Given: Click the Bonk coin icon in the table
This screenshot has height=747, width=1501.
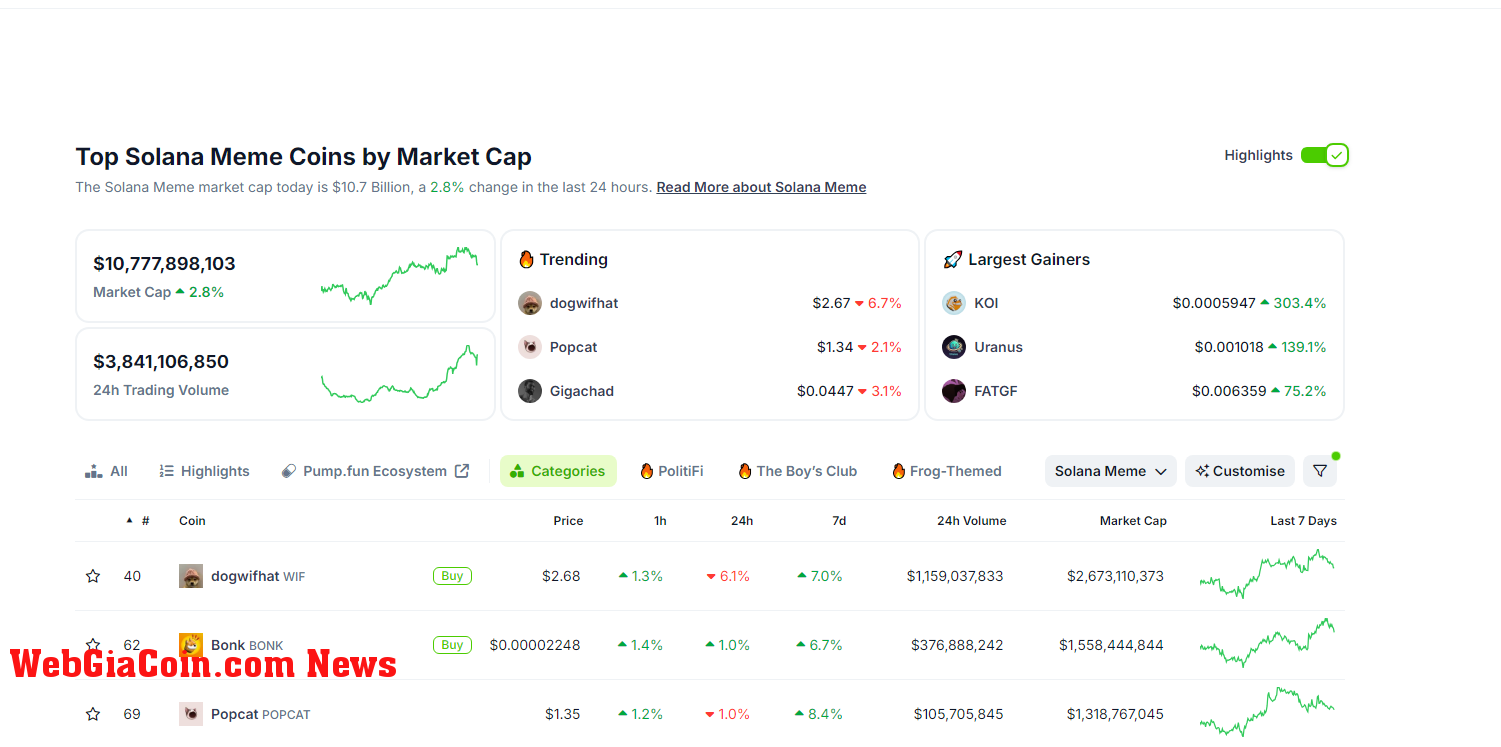Looking at the screenshot, I should [191, 645].
